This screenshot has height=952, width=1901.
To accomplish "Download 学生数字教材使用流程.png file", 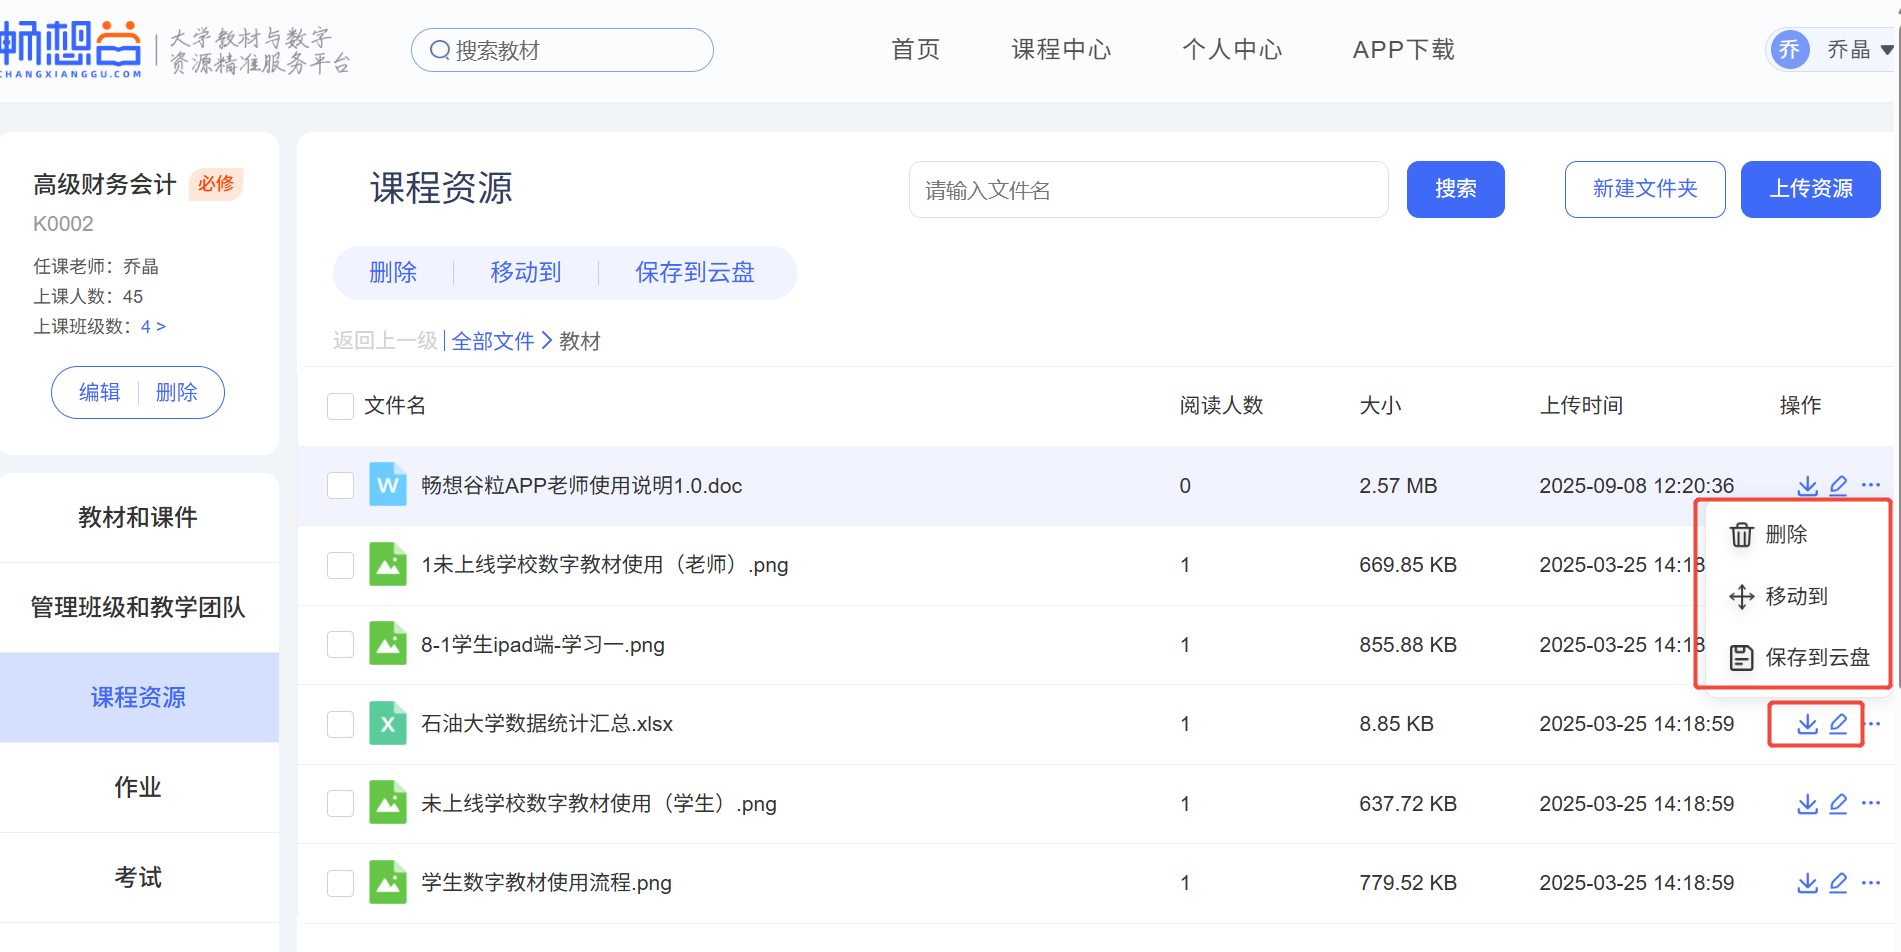I will pos(1807,883).
